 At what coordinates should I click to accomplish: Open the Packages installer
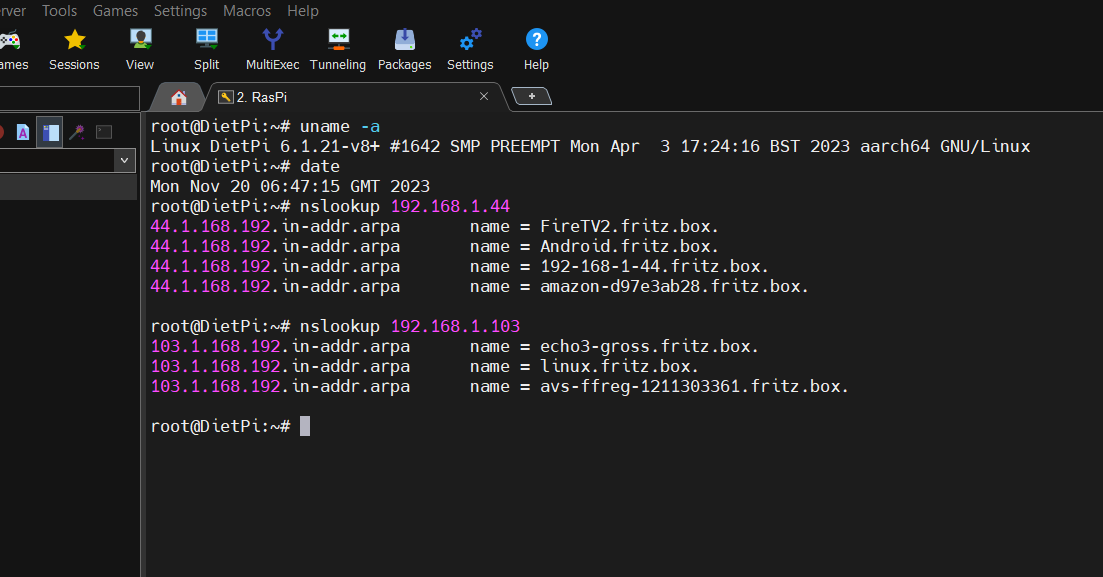click(x=404, y=45)
